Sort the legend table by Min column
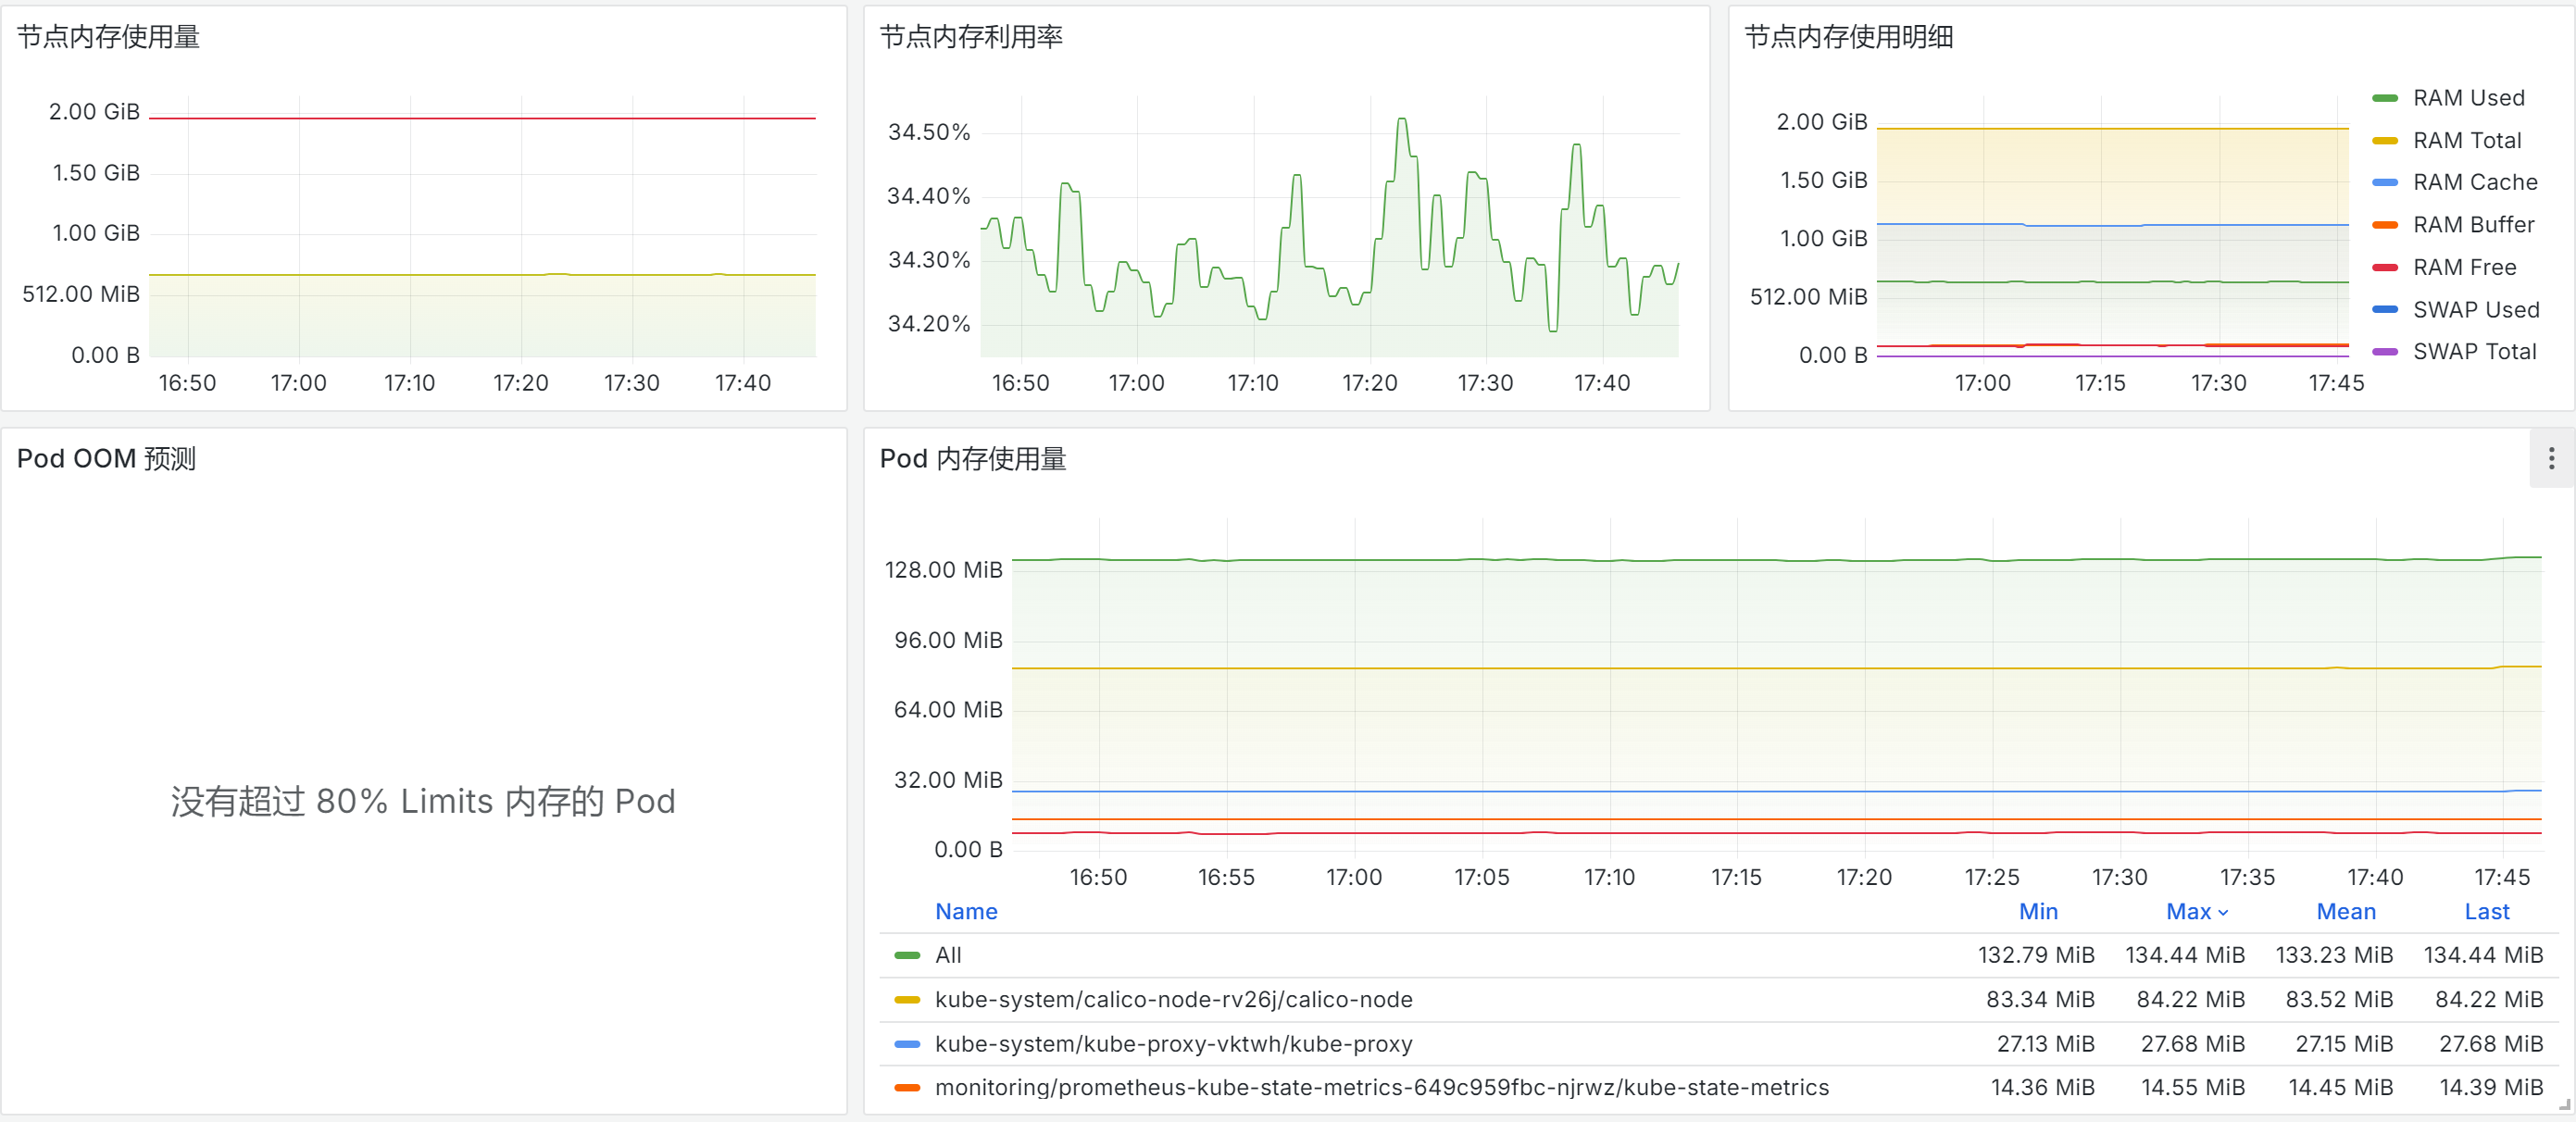Viewport: 2576px width, 1122px height. [2037, 912]
